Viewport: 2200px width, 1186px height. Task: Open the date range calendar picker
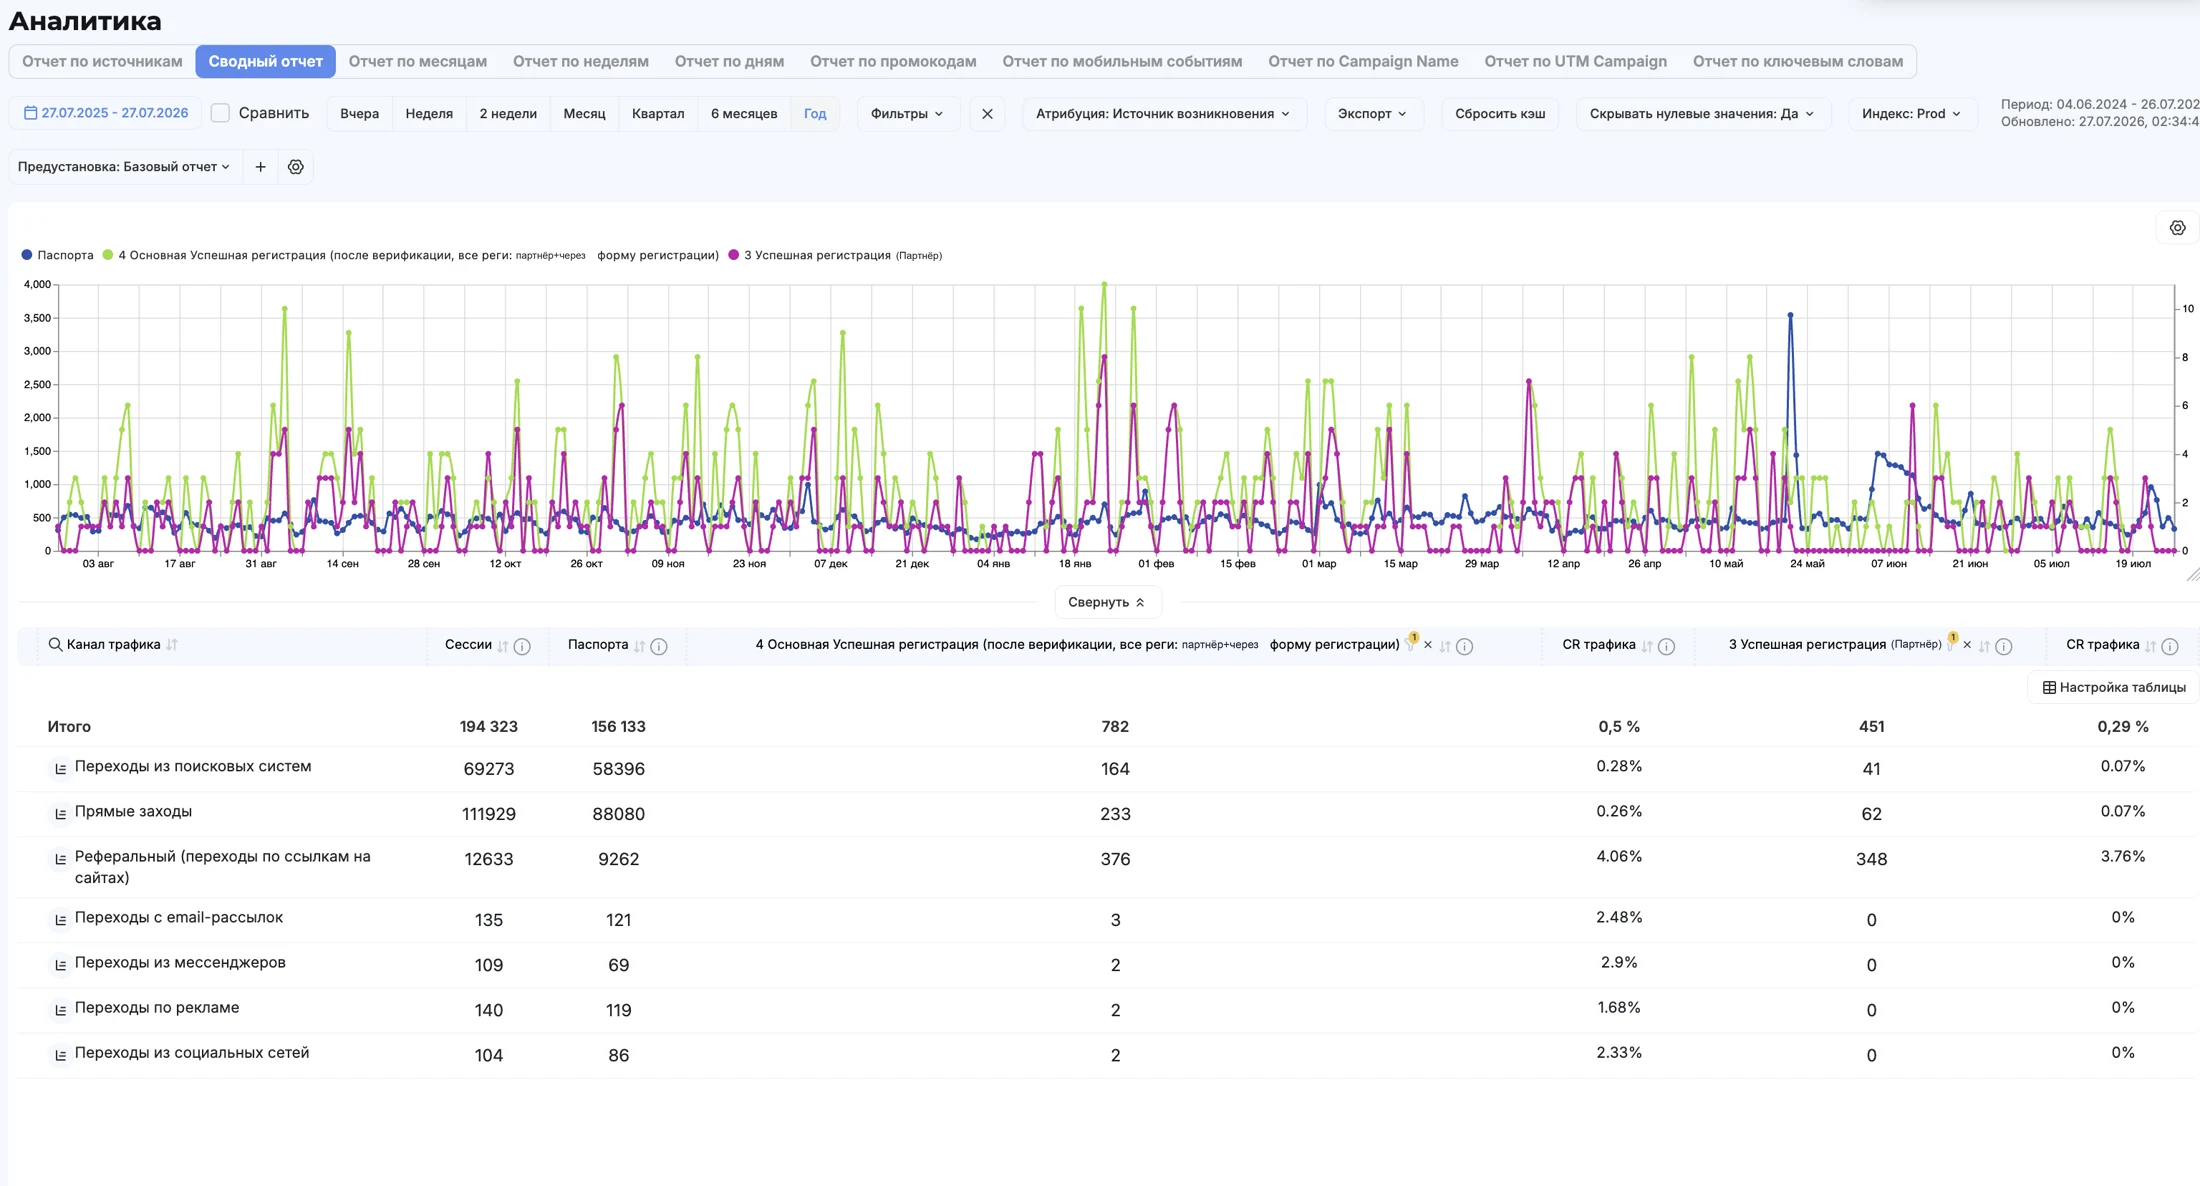tap(105, 113)
